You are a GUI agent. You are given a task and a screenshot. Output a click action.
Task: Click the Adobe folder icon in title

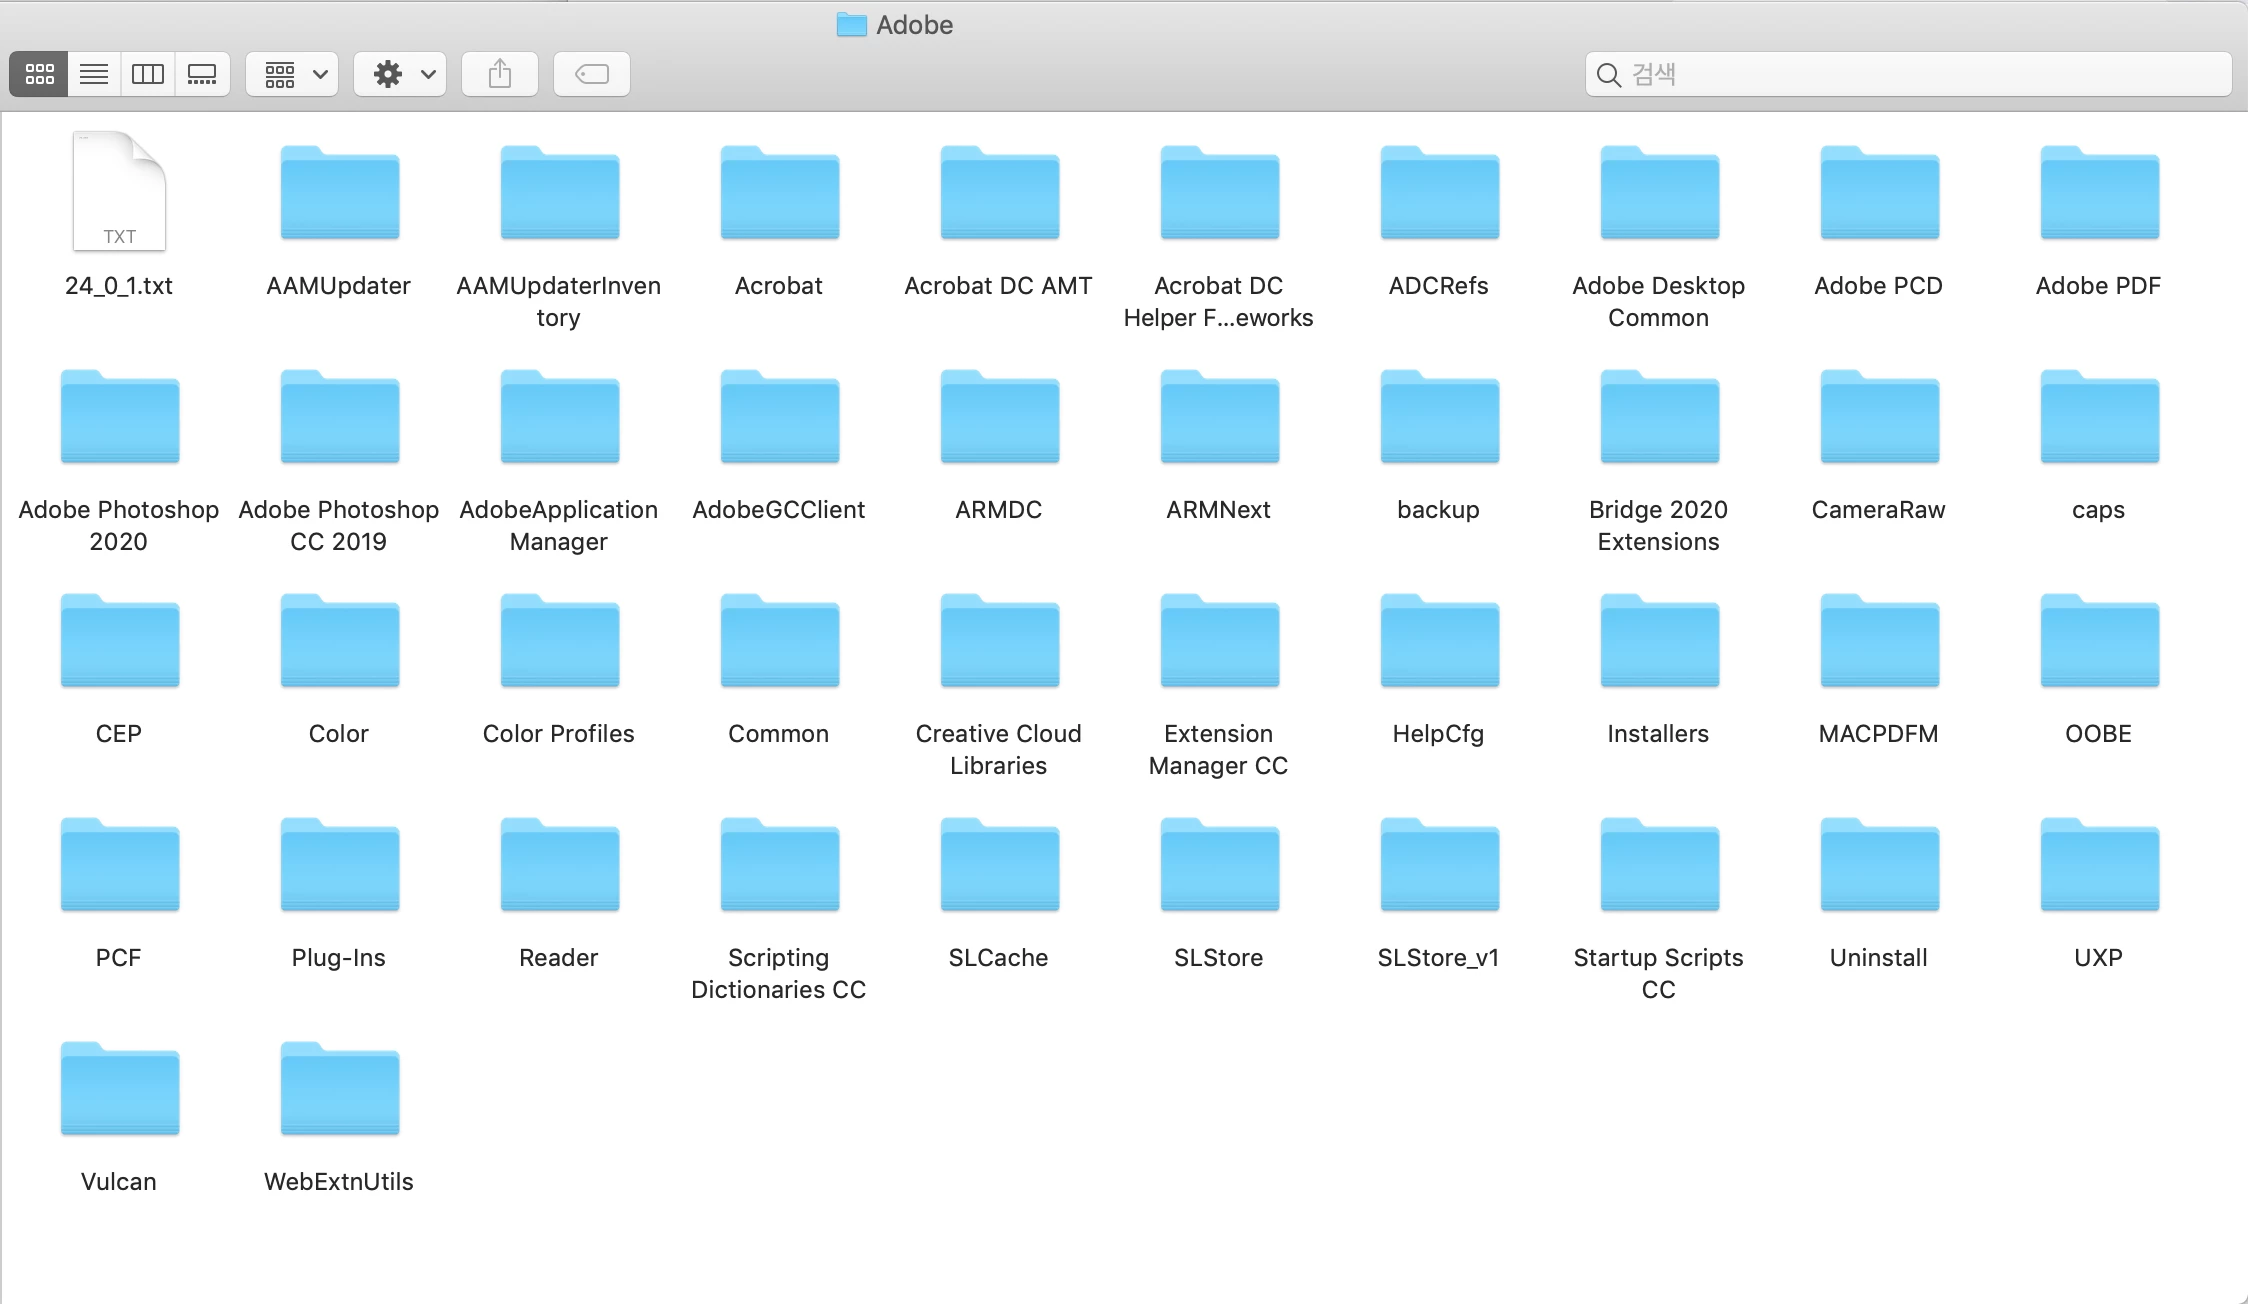coord(851,25)
